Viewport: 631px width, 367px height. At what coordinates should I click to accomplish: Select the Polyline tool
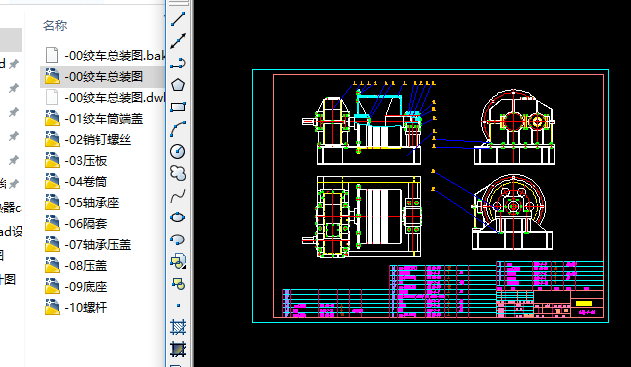(178, 63)
